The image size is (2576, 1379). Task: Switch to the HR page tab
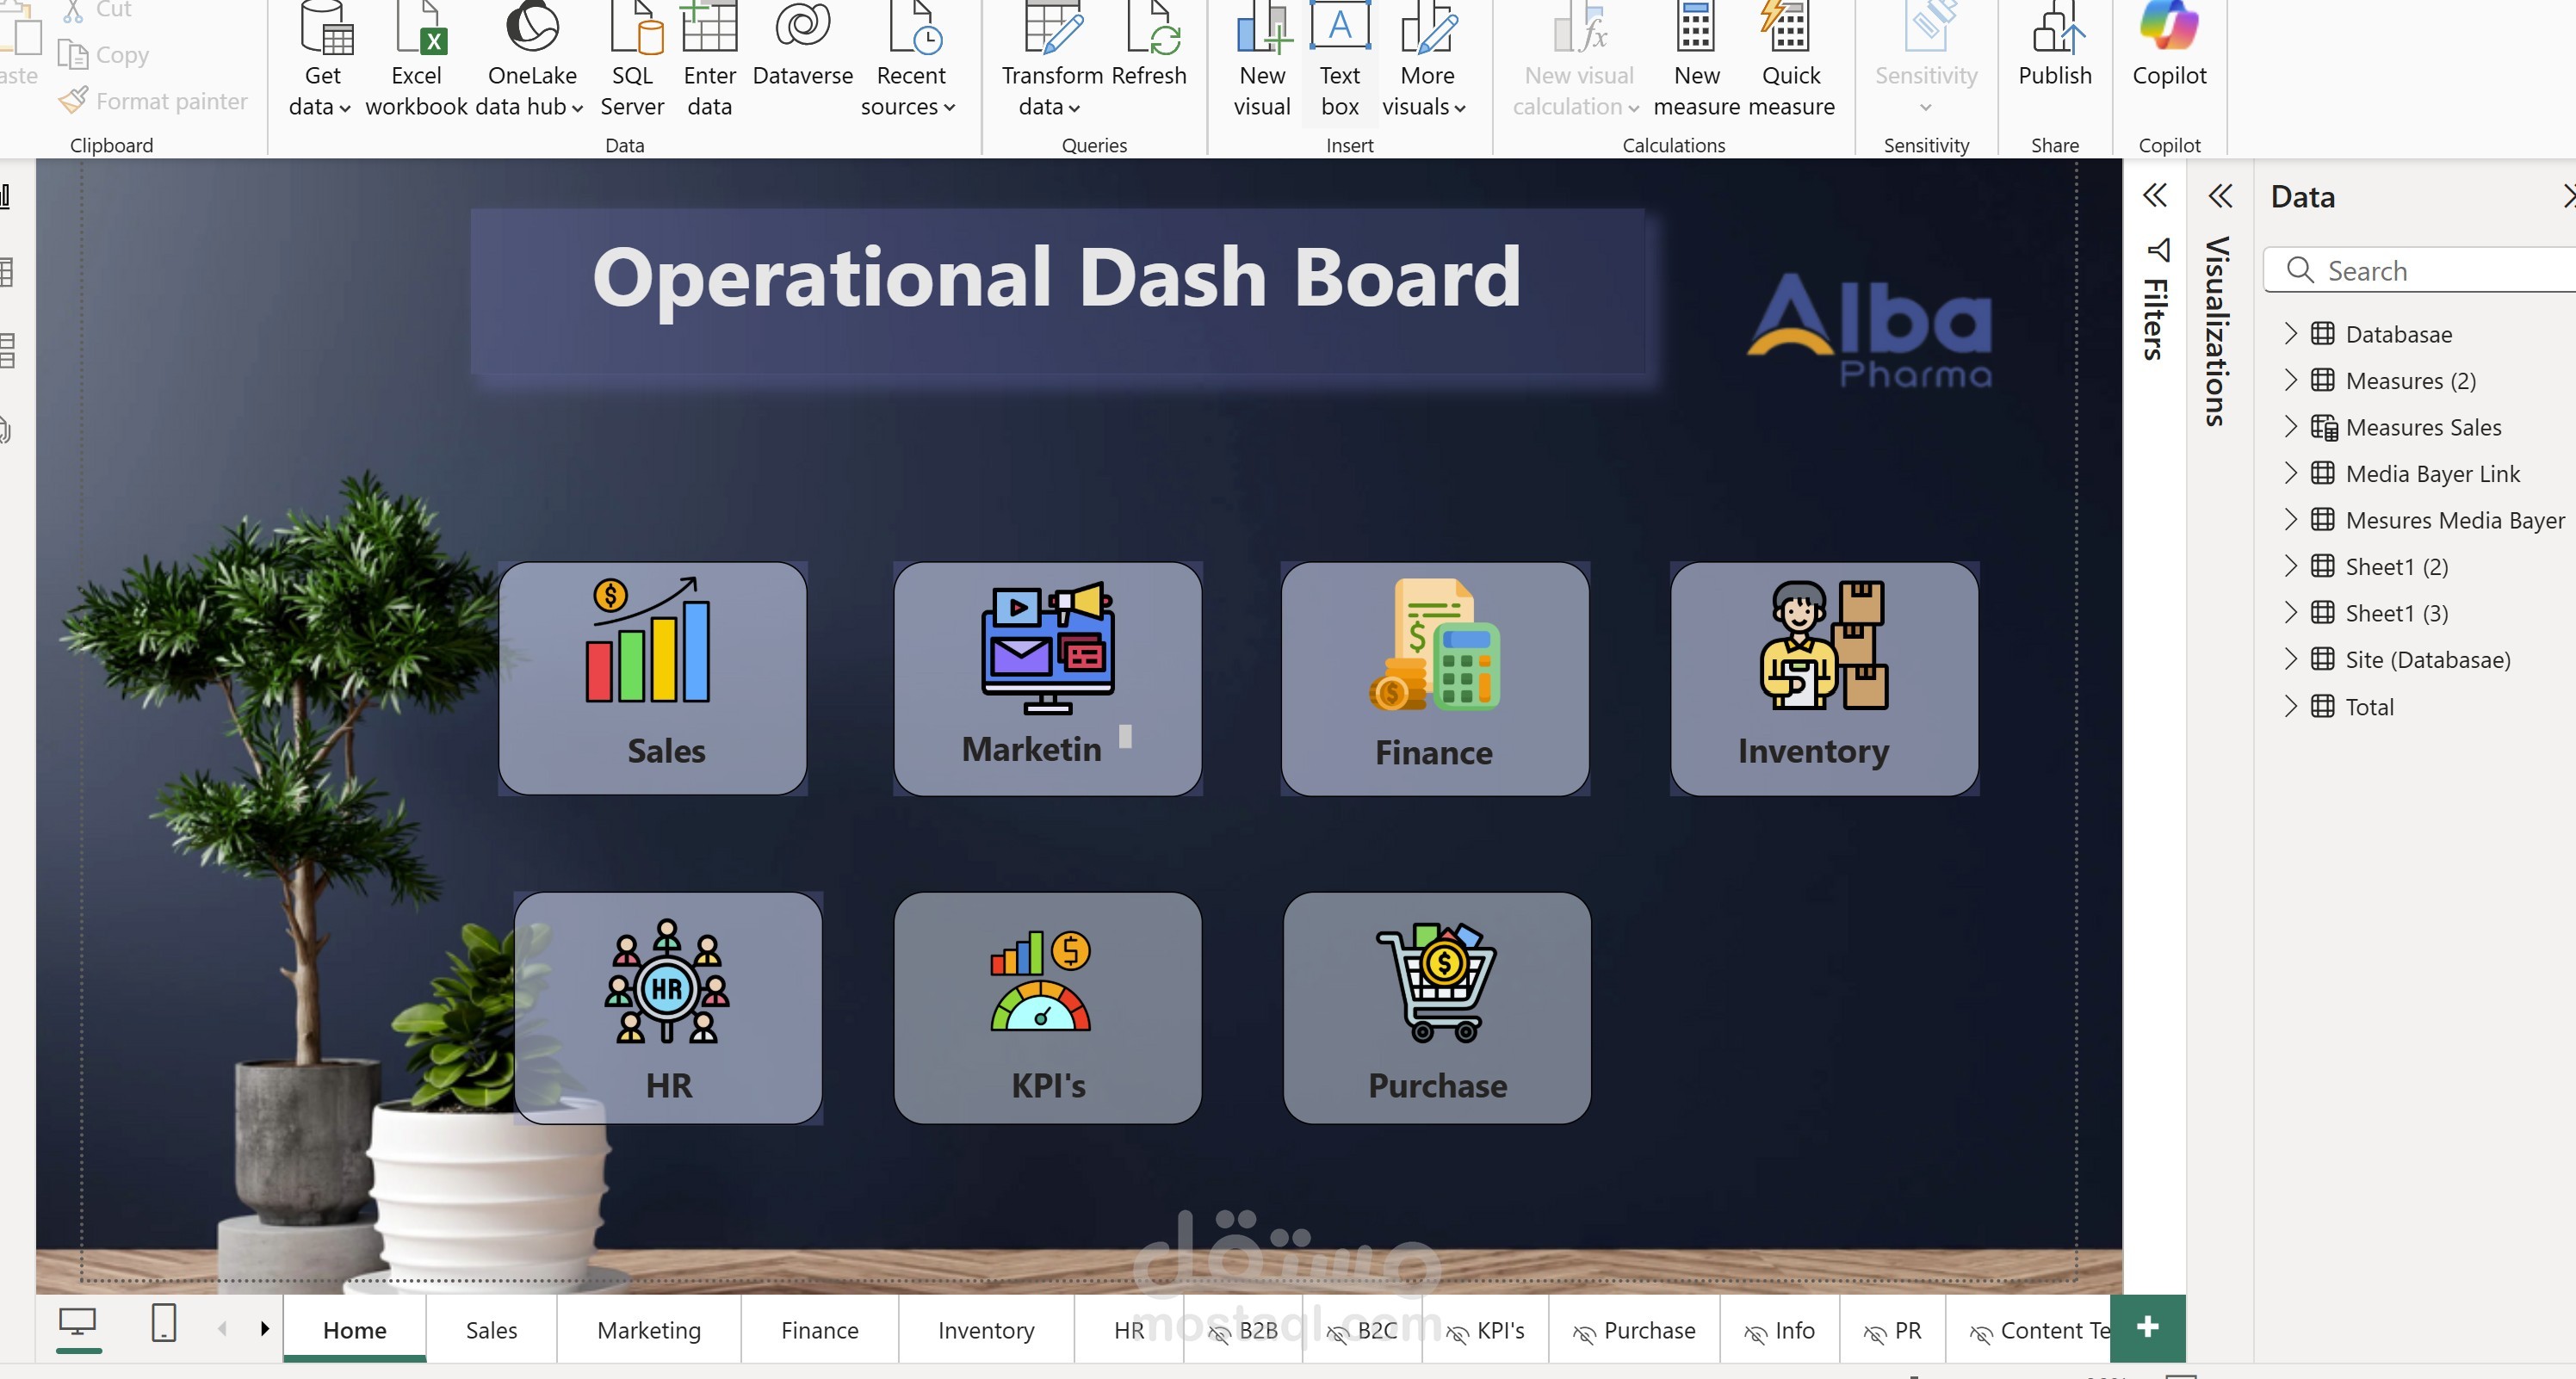tap(1128, 1329)
